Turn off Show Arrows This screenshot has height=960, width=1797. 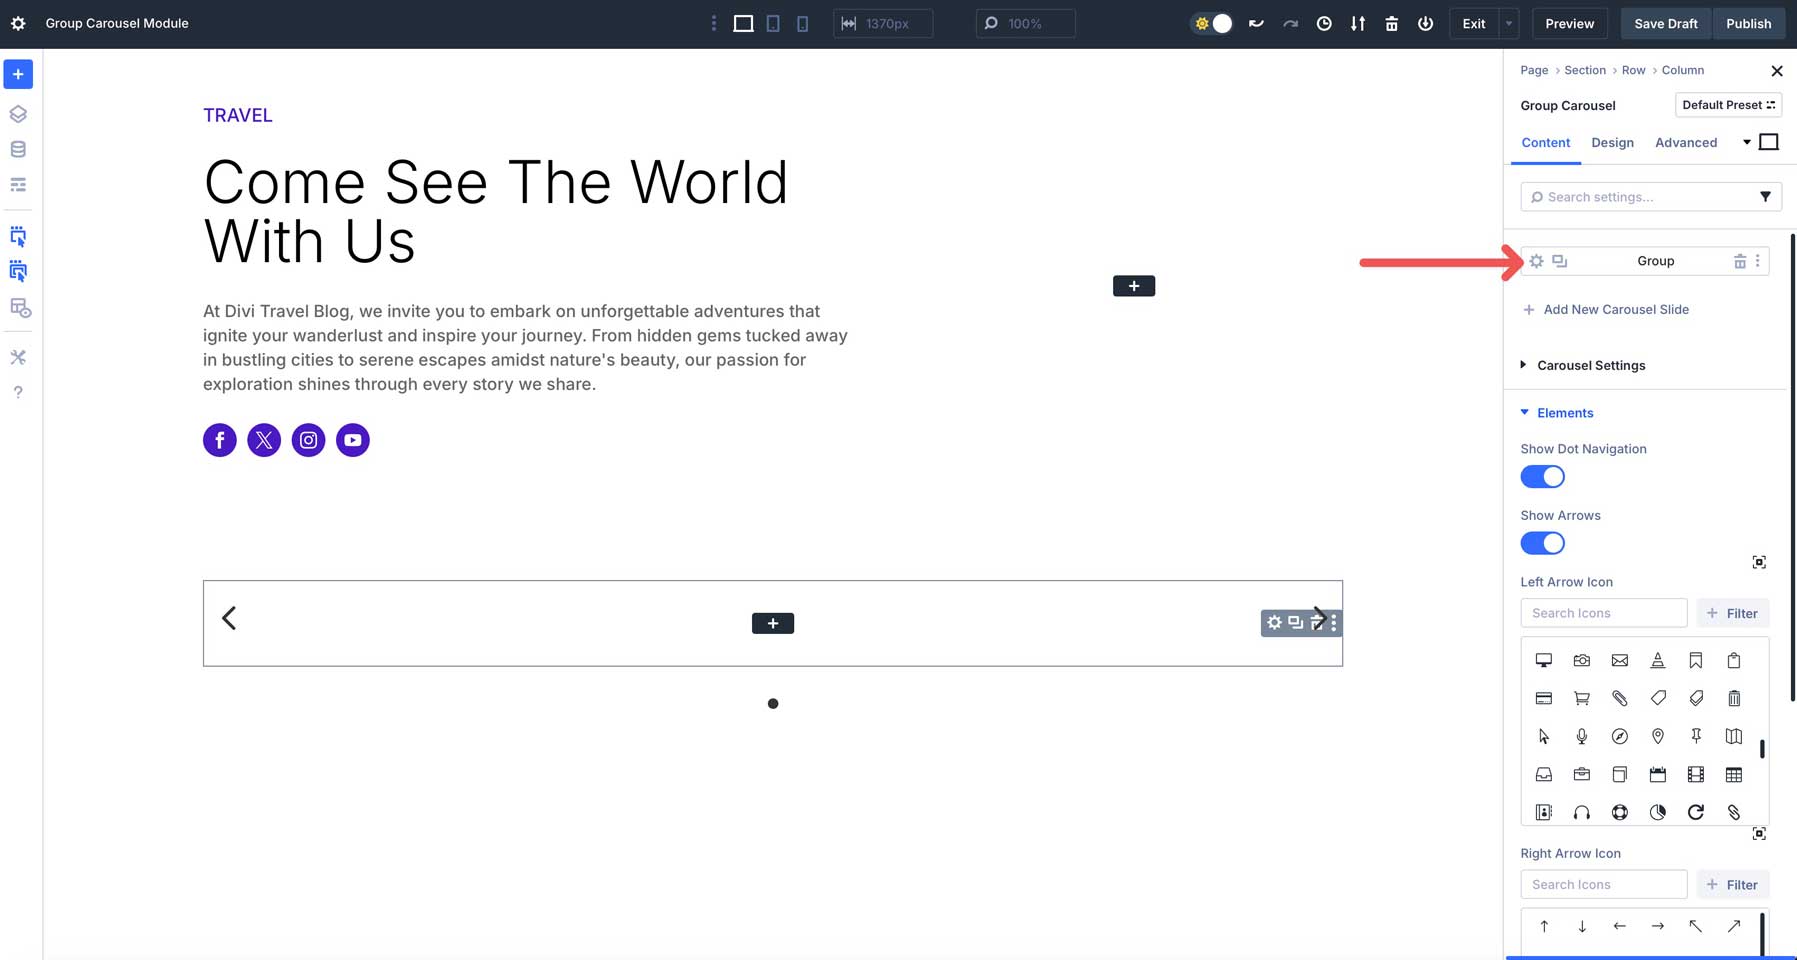click(x=1542, y=543)
